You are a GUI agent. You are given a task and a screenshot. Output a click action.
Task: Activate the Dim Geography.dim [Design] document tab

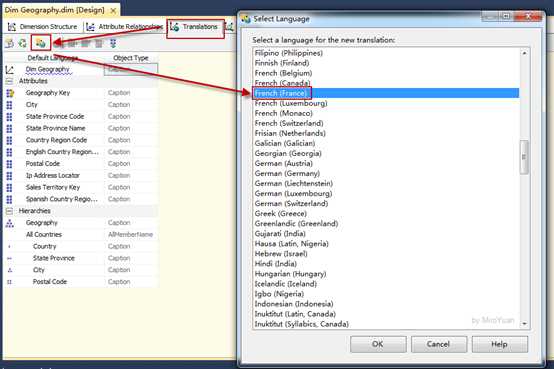click(x=54, y=10)
